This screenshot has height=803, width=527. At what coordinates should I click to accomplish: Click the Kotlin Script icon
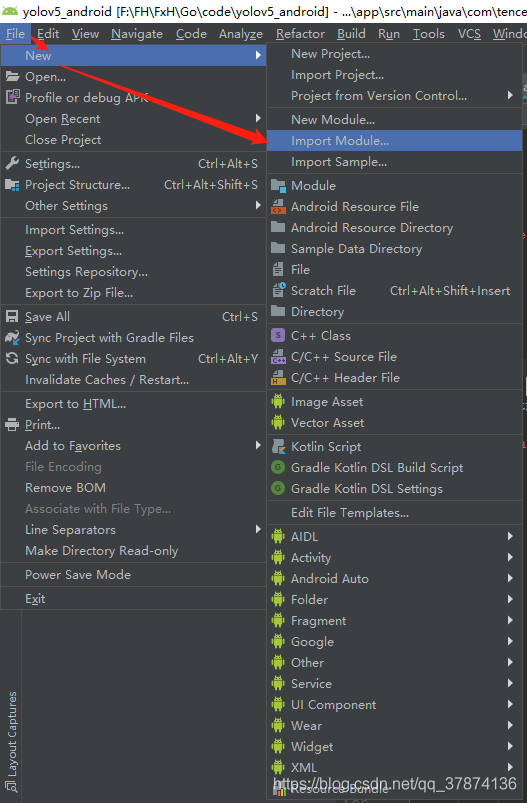278,447
